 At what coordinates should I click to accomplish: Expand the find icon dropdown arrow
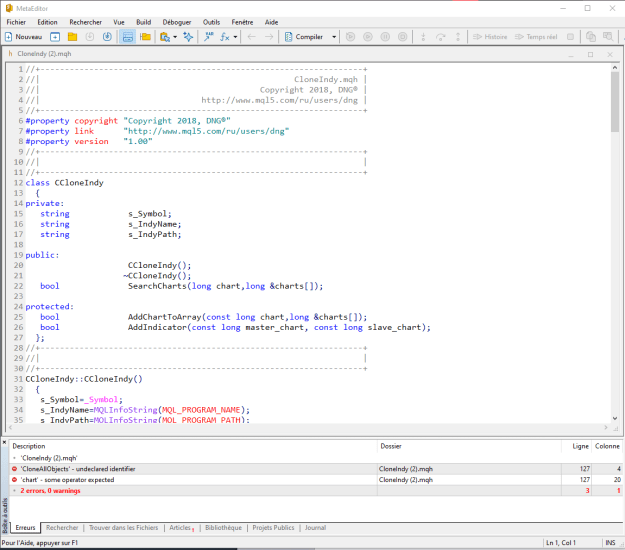click(x=175, y=37)
